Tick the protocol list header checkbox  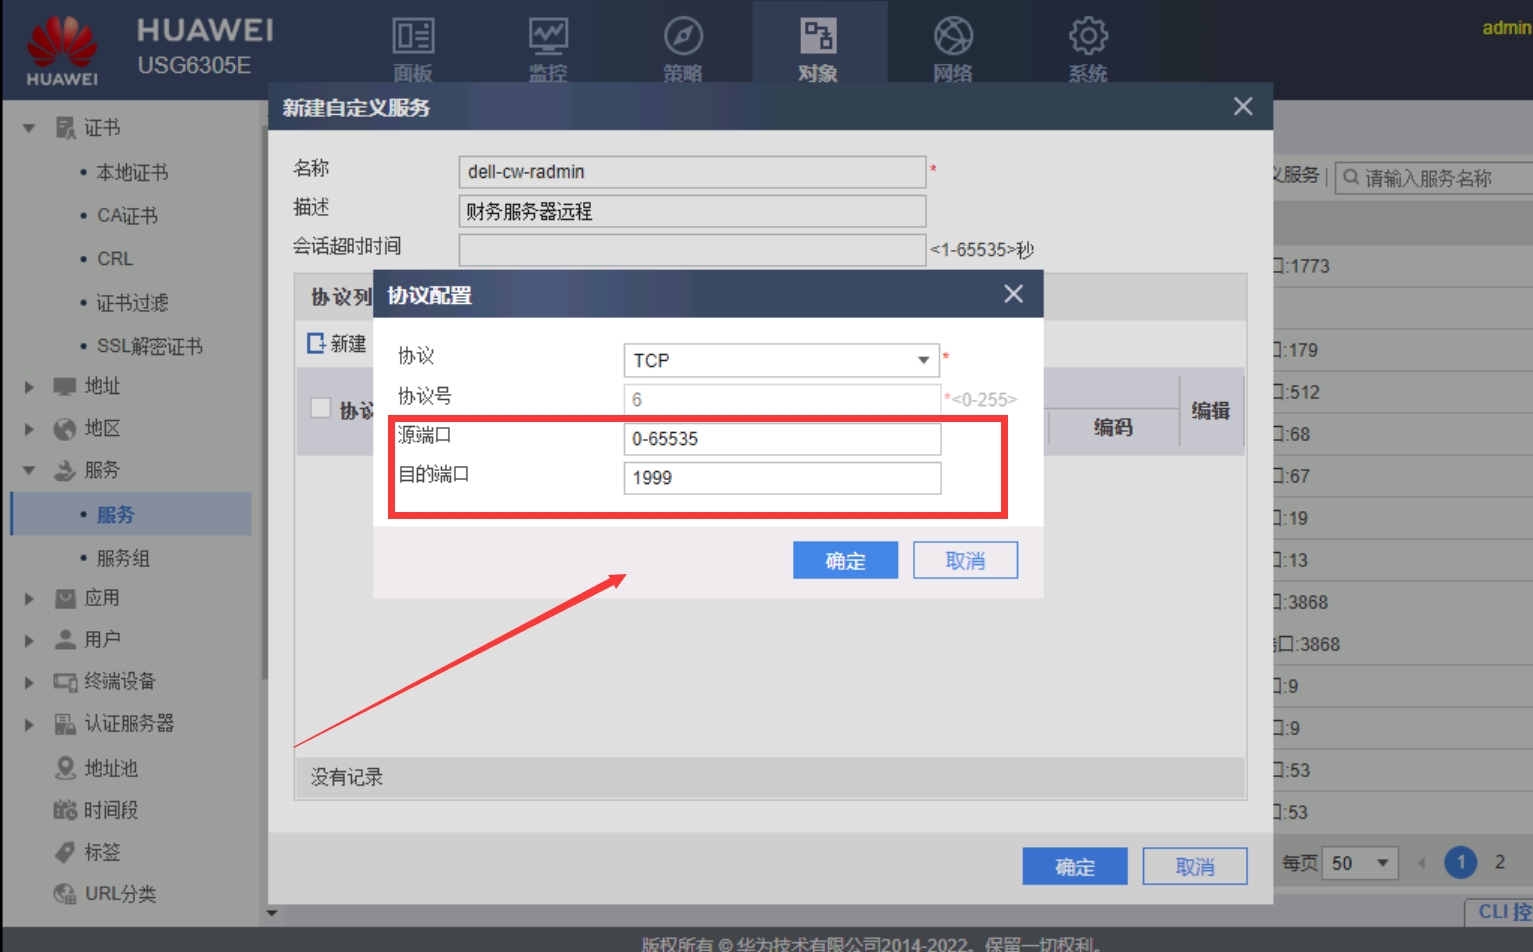(x=321, y=408)
